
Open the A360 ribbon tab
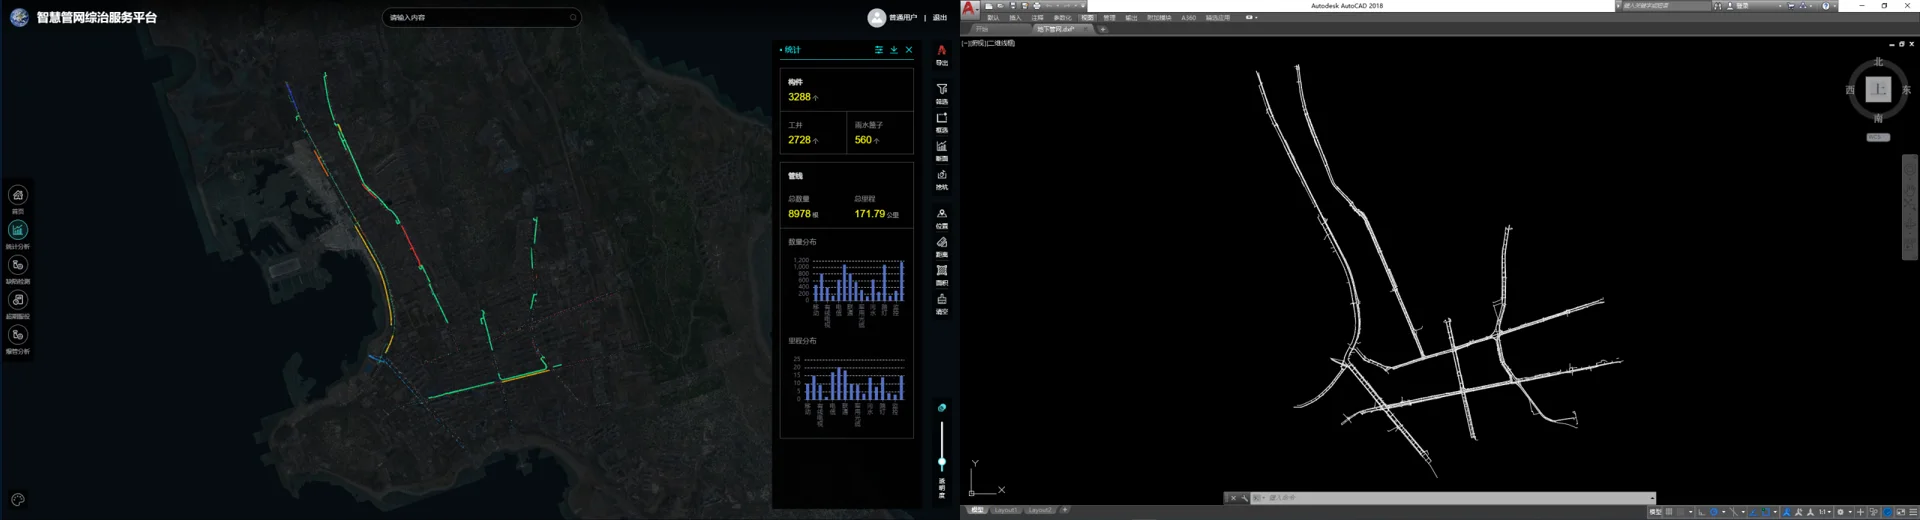click(x=1188, y=17)
